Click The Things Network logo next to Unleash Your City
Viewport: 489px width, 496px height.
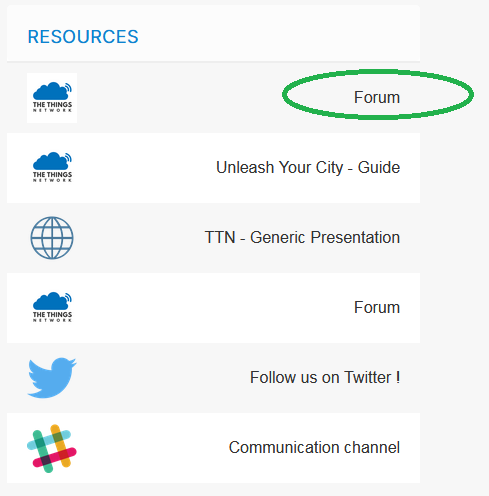tap(52, 167)
